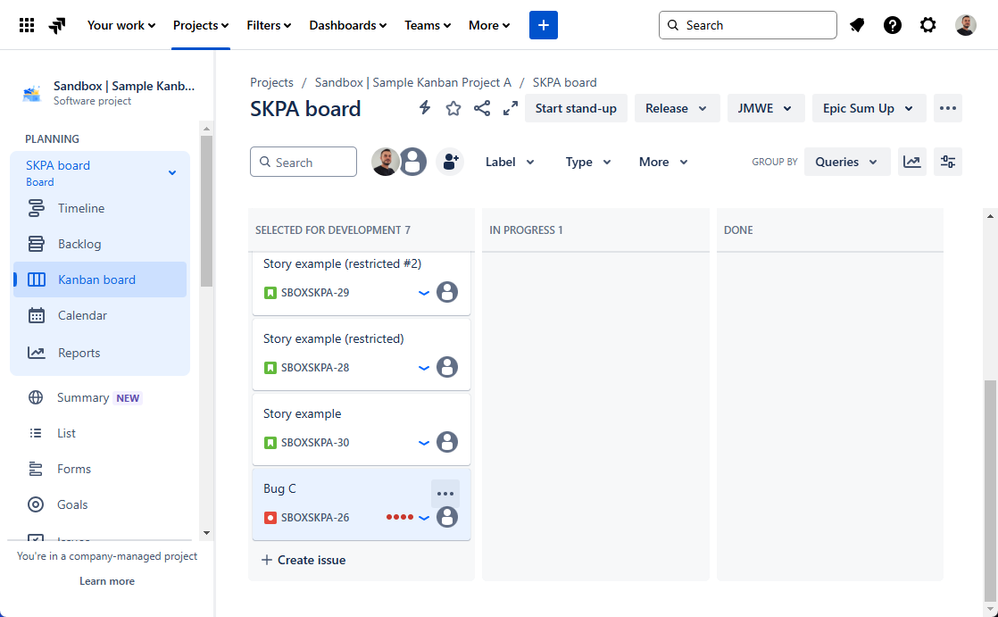Click the sidebar scrollbar down arrow
This screenshot has height=617, width=998.
coord(206,533)
